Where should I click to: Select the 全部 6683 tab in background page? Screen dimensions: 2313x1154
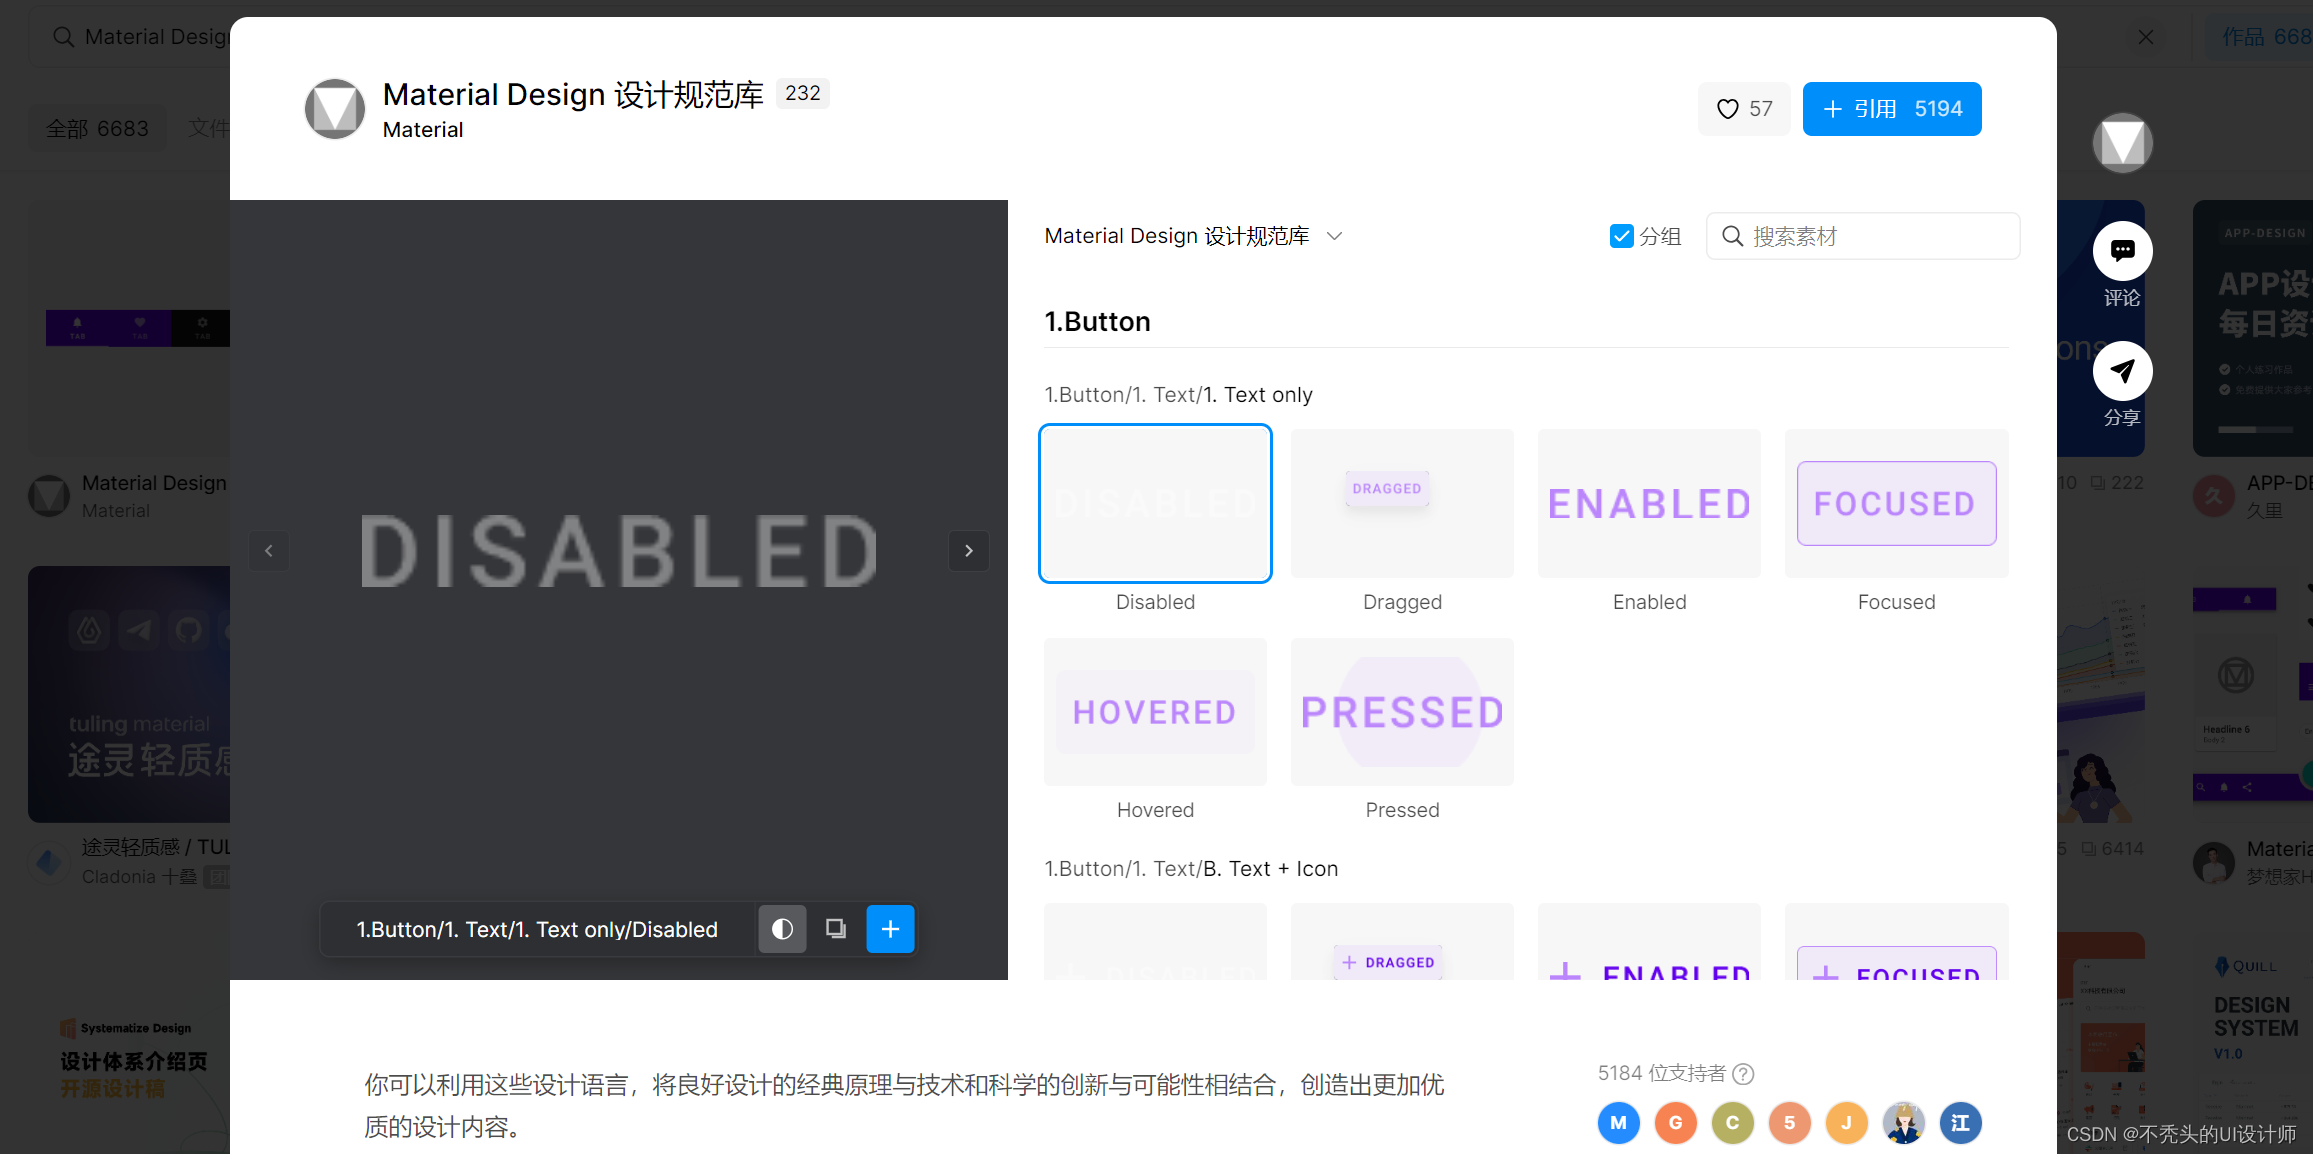click(97, 129)
